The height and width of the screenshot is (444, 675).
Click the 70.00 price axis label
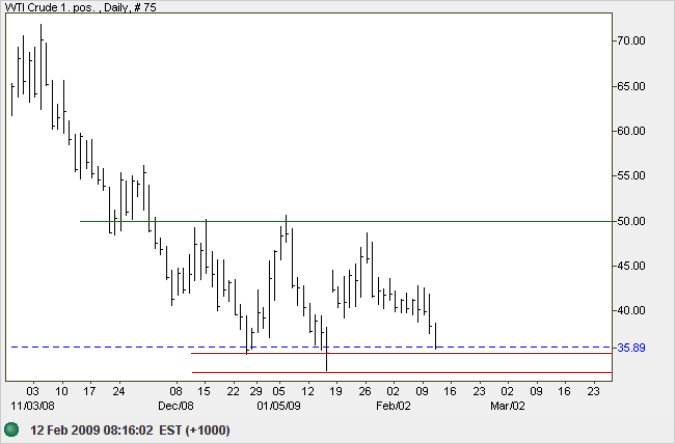coord(631,41)
